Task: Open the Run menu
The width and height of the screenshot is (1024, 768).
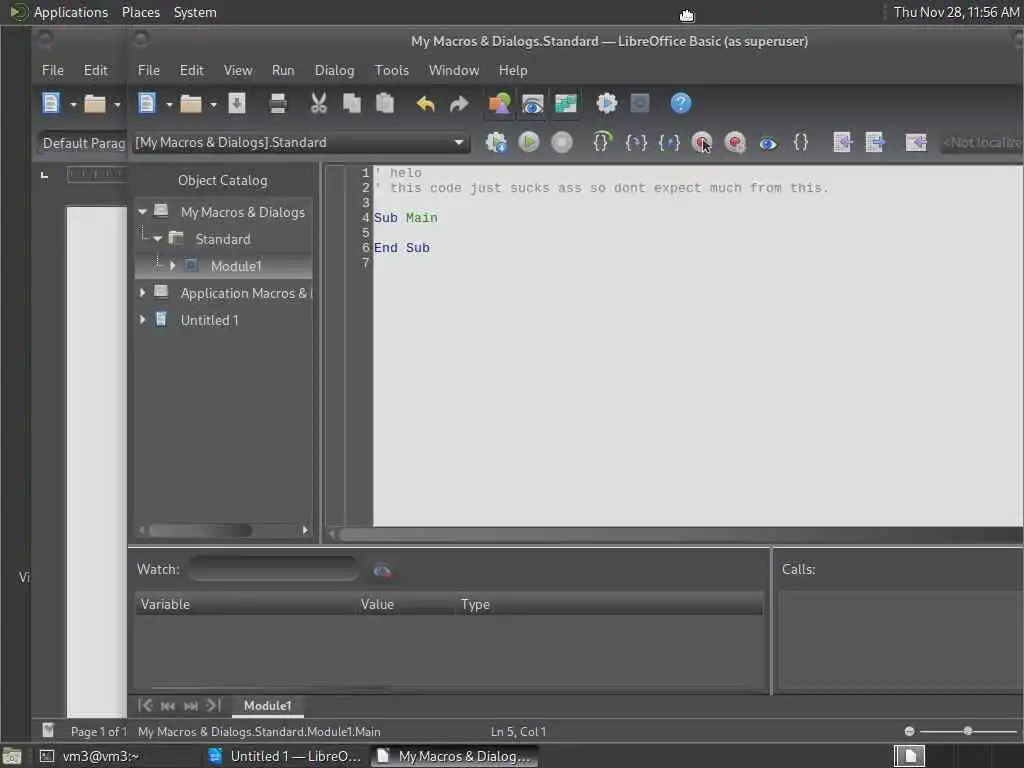Action: (x=283, y=70)
